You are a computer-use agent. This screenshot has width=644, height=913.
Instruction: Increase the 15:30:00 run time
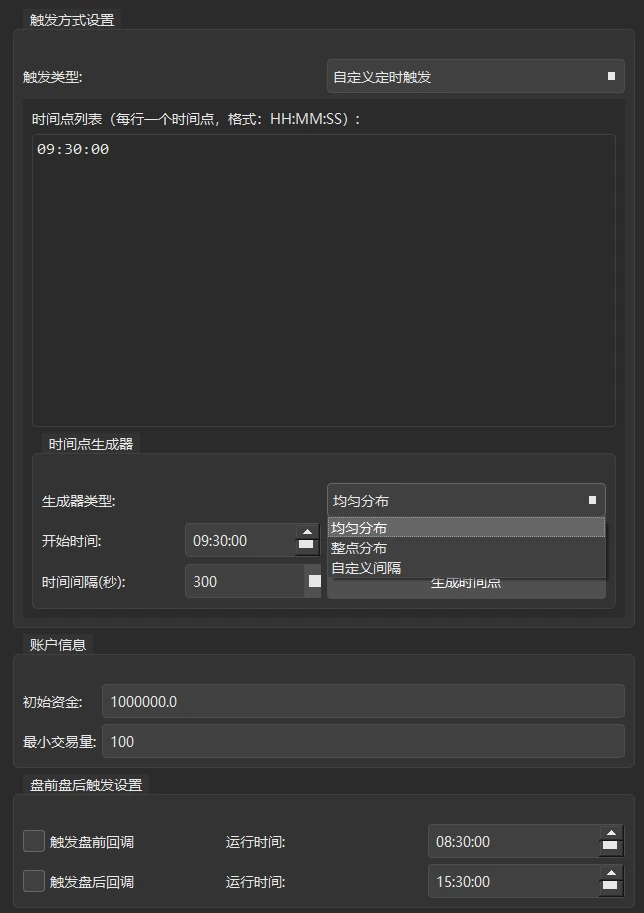coord(610,873)
